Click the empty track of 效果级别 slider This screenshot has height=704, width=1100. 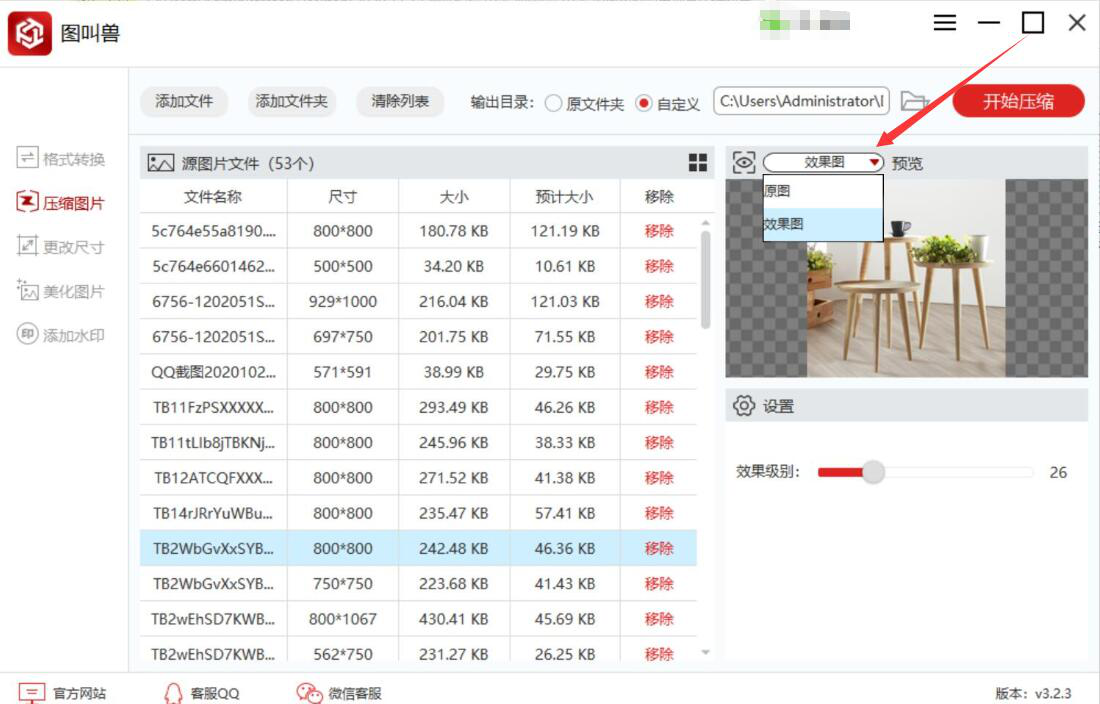point(958,472)
